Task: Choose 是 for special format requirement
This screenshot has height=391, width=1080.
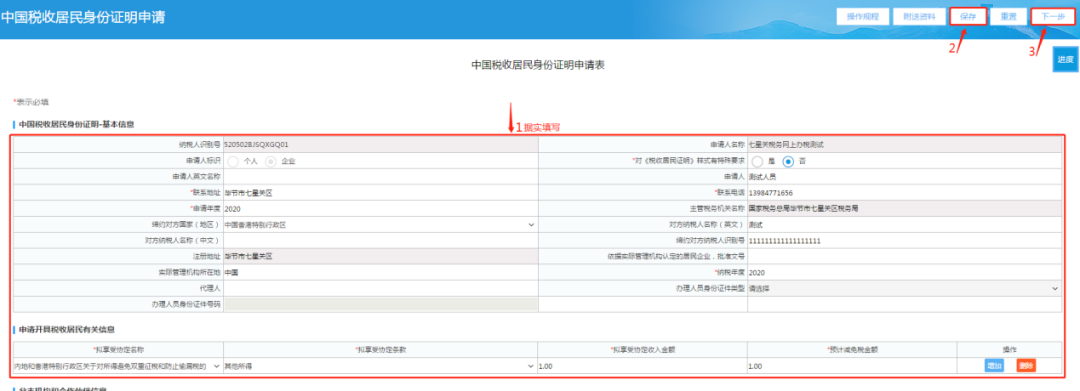Action: point(758,161)
